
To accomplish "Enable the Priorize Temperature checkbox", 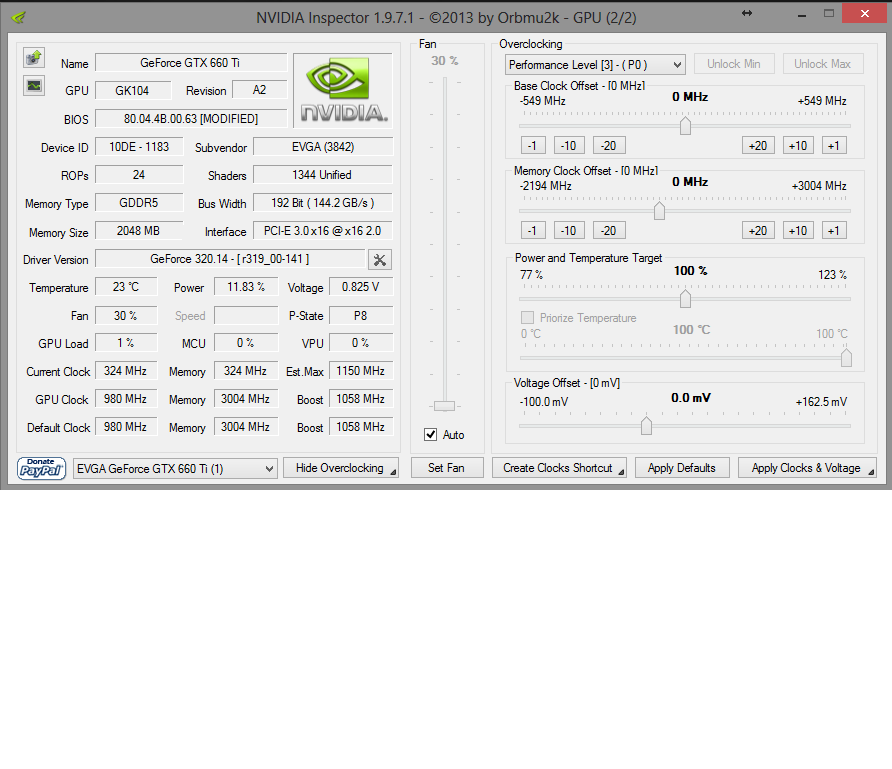I will (527, 317).
